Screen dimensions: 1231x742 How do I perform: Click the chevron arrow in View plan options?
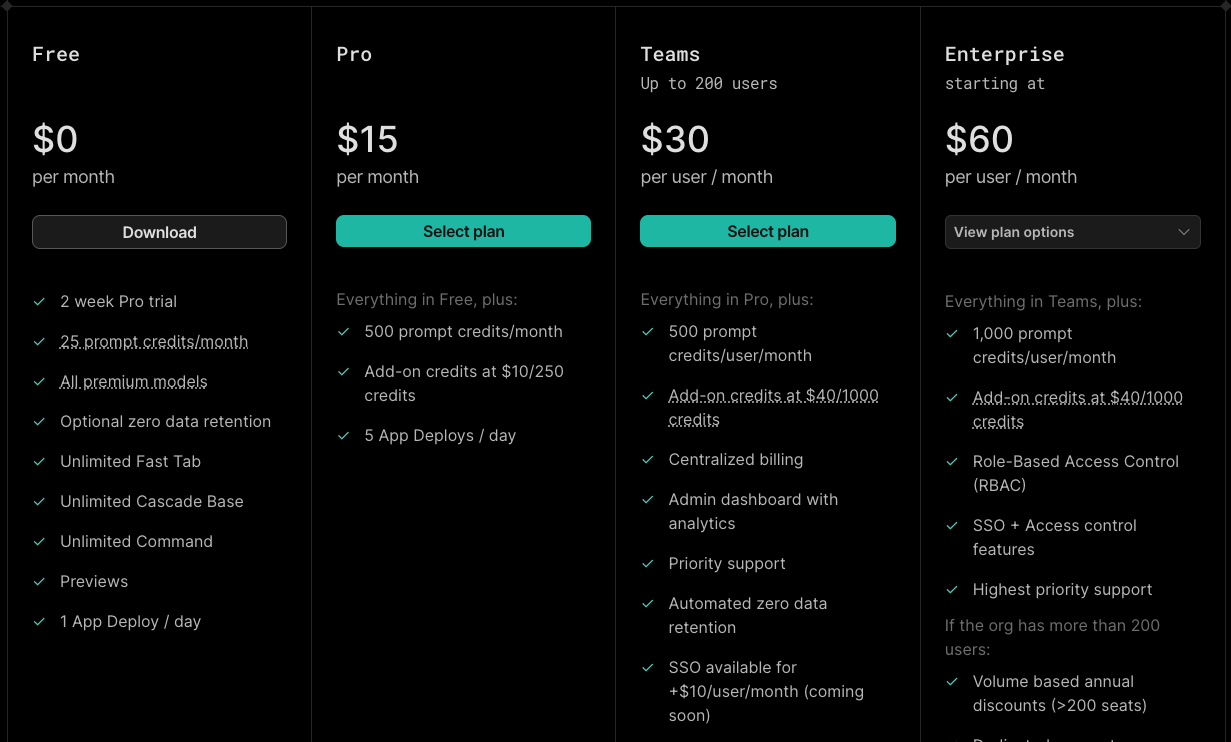[x=1184, y=232]
